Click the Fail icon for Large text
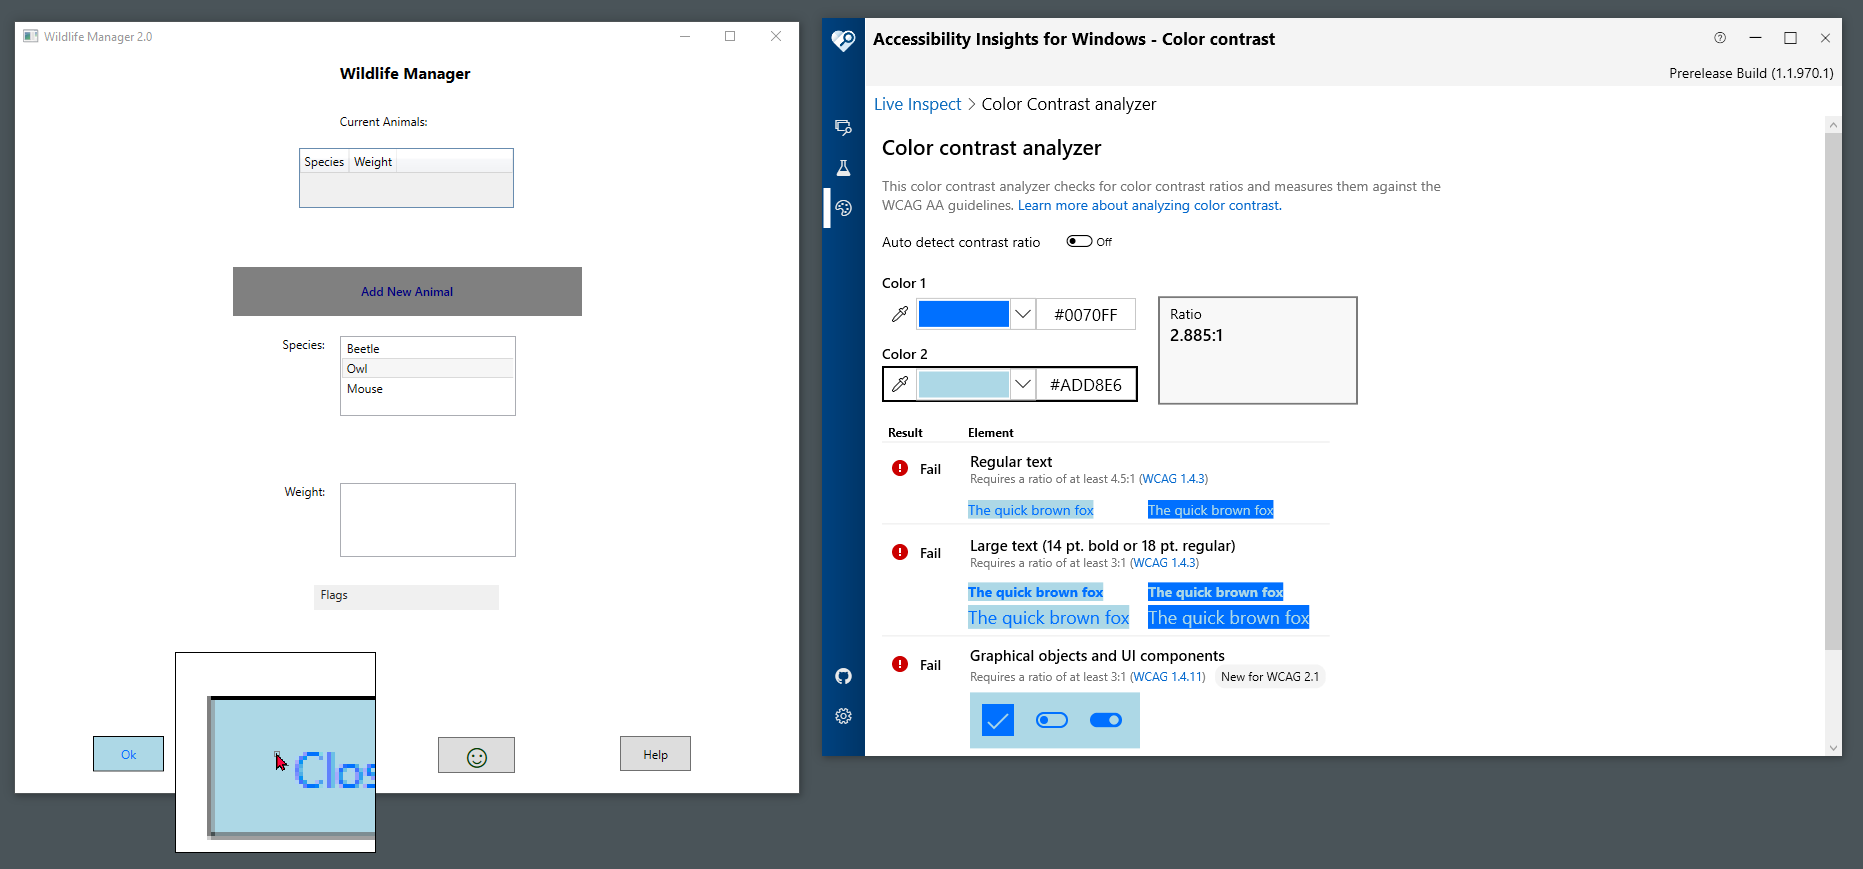 pyautogui.click(x=900, y=552)
